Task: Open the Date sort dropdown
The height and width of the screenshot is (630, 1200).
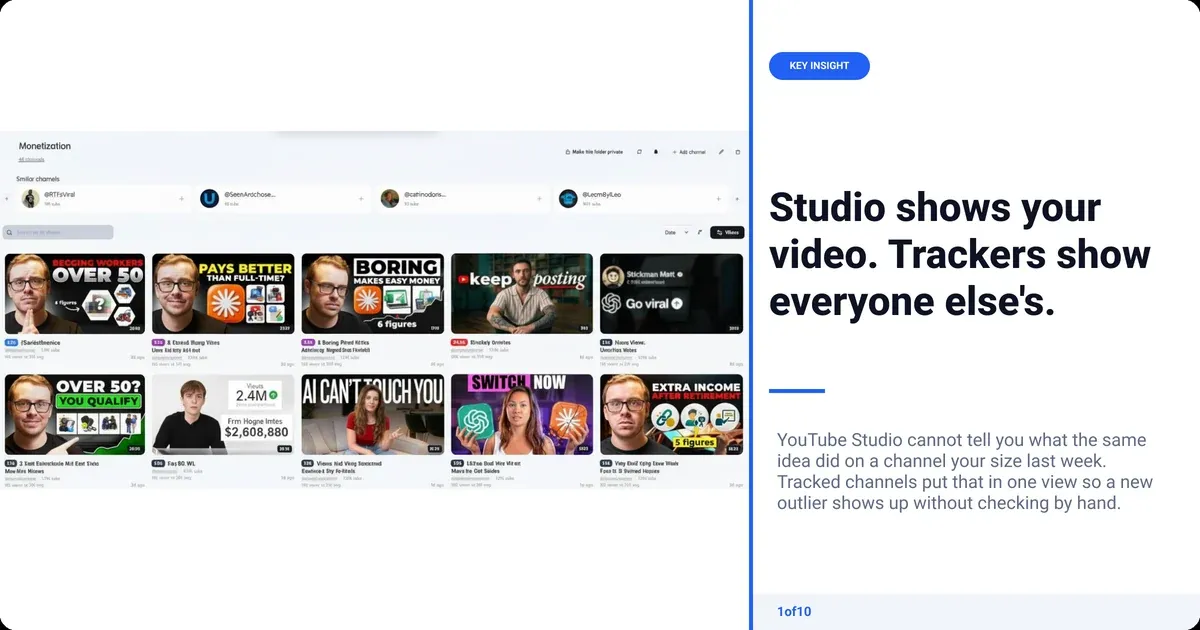Action: pos(677,232)
